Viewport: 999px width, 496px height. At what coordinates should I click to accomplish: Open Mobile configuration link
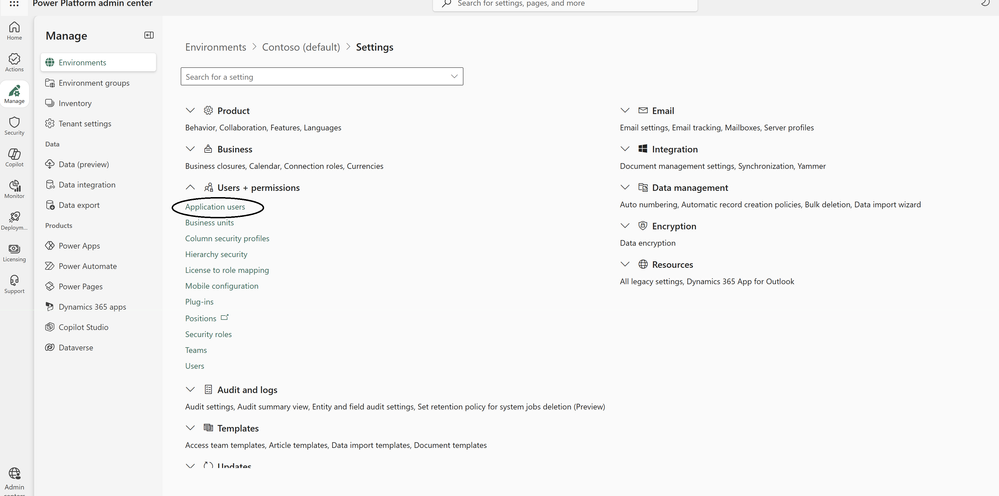click(222, 287)
